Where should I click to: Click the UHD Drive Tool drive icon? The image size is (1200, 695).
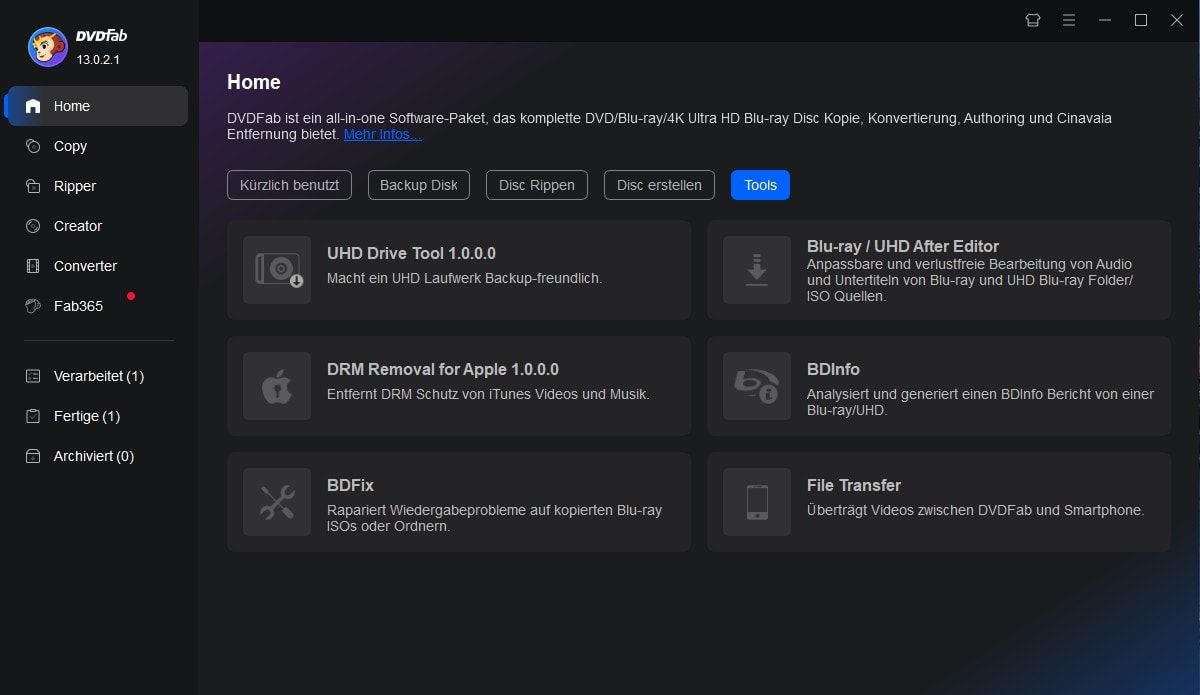(277, 270)
